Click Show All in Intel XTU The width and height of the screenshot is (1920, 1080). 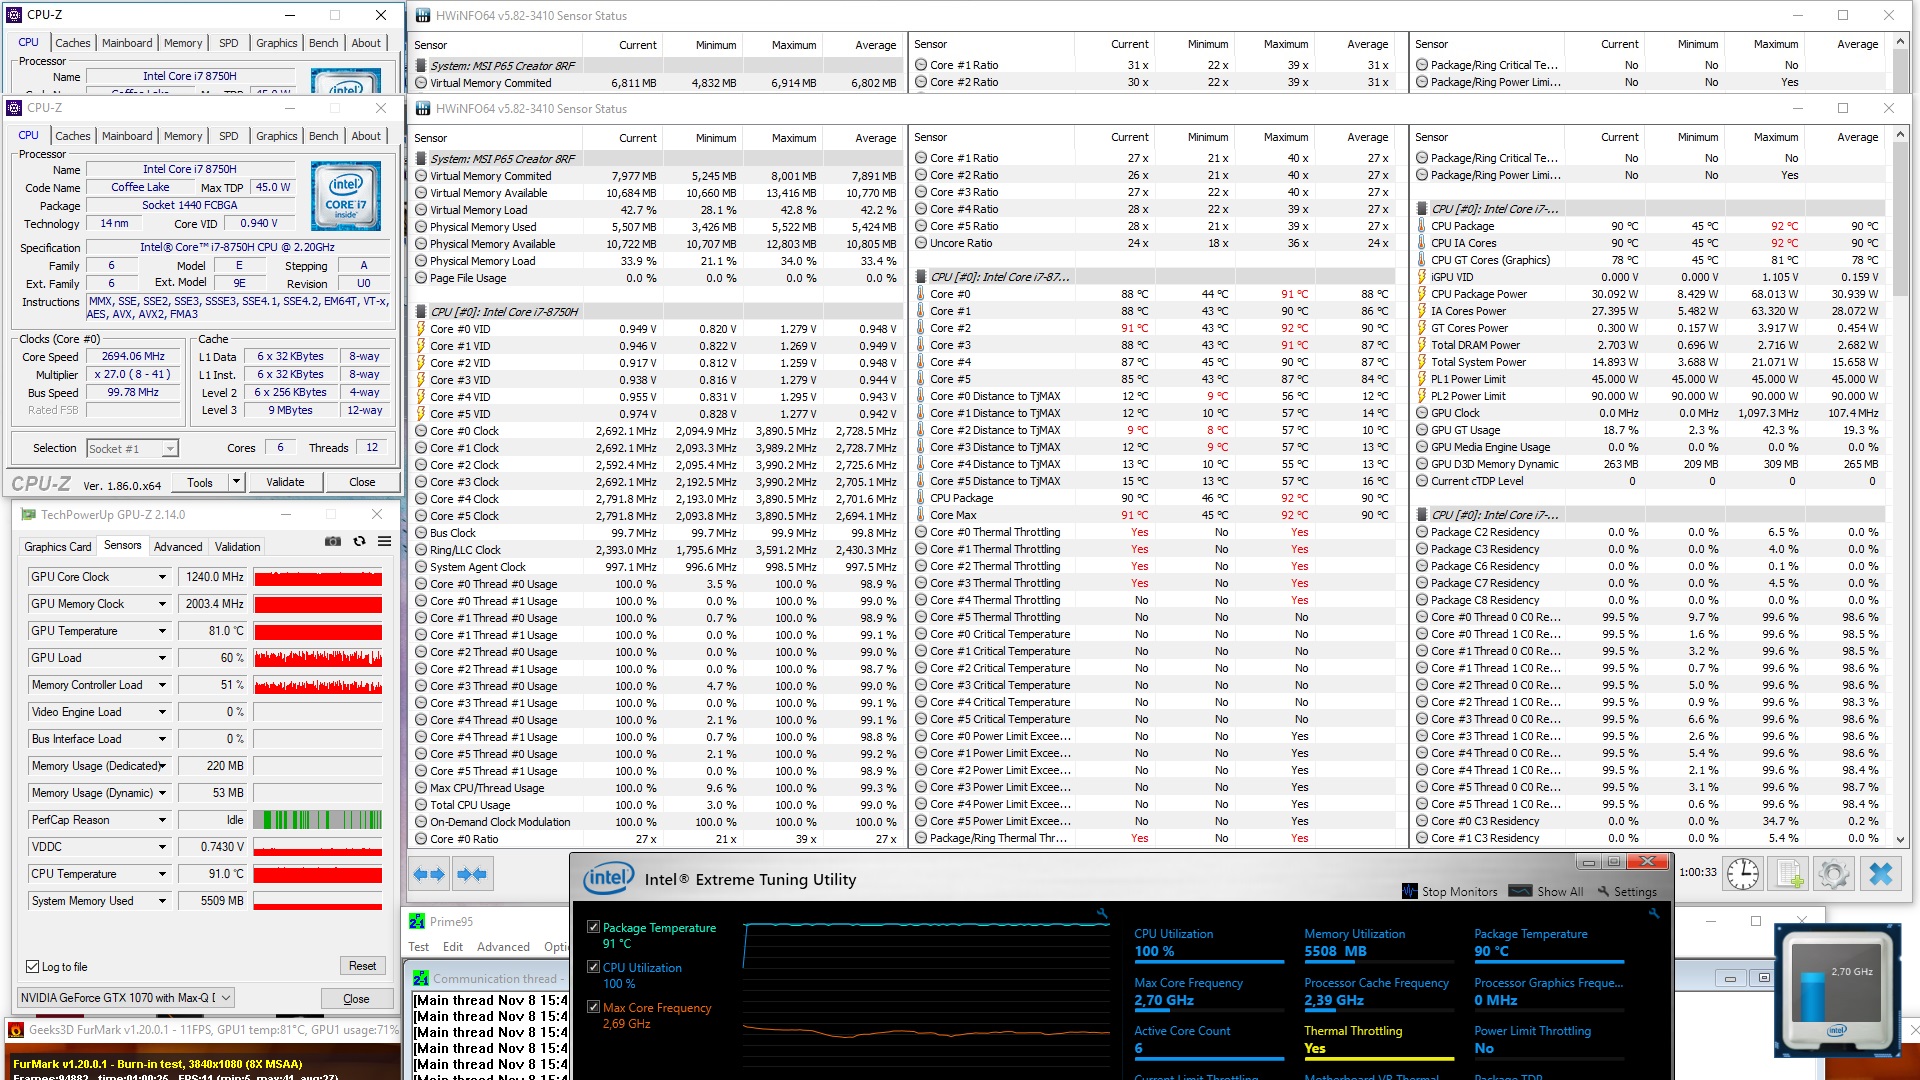pos(1546,891)
